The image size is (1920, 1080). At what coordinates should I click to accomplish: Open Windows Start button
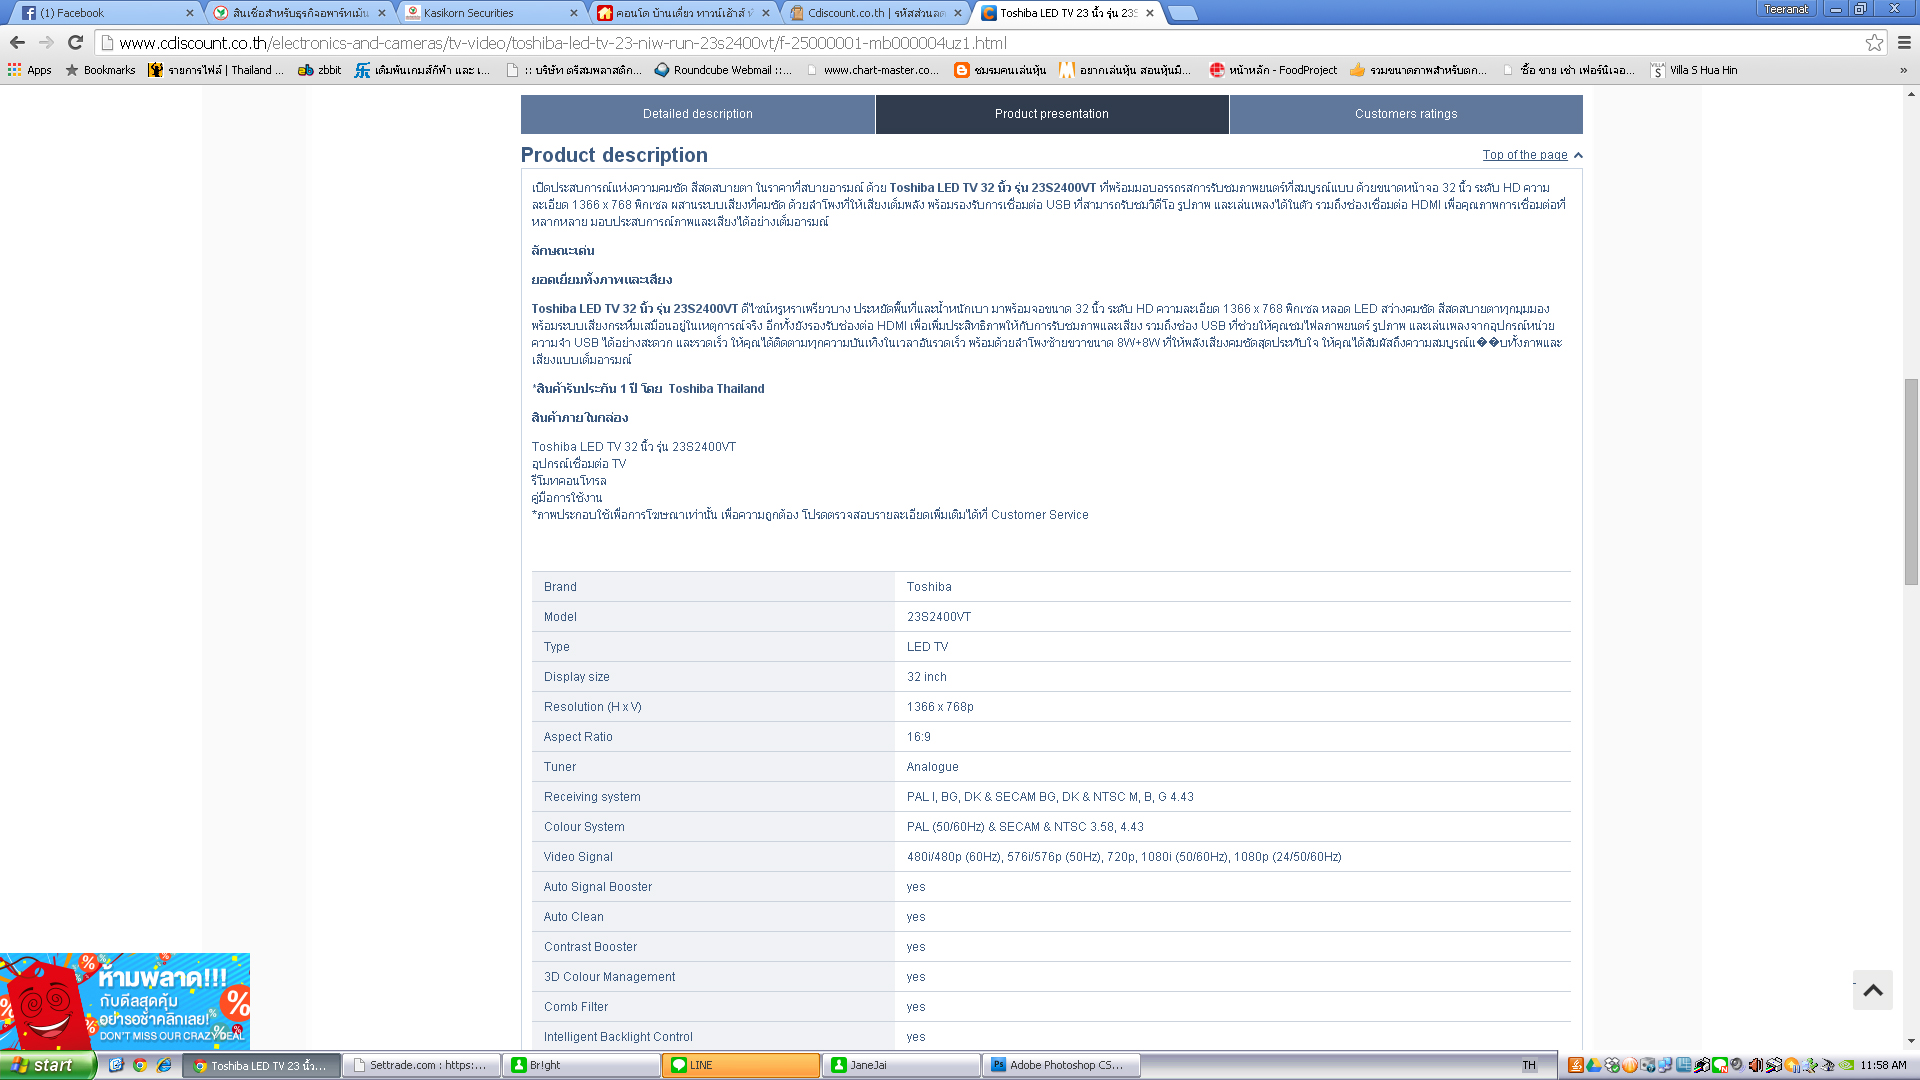[47, 1065]
